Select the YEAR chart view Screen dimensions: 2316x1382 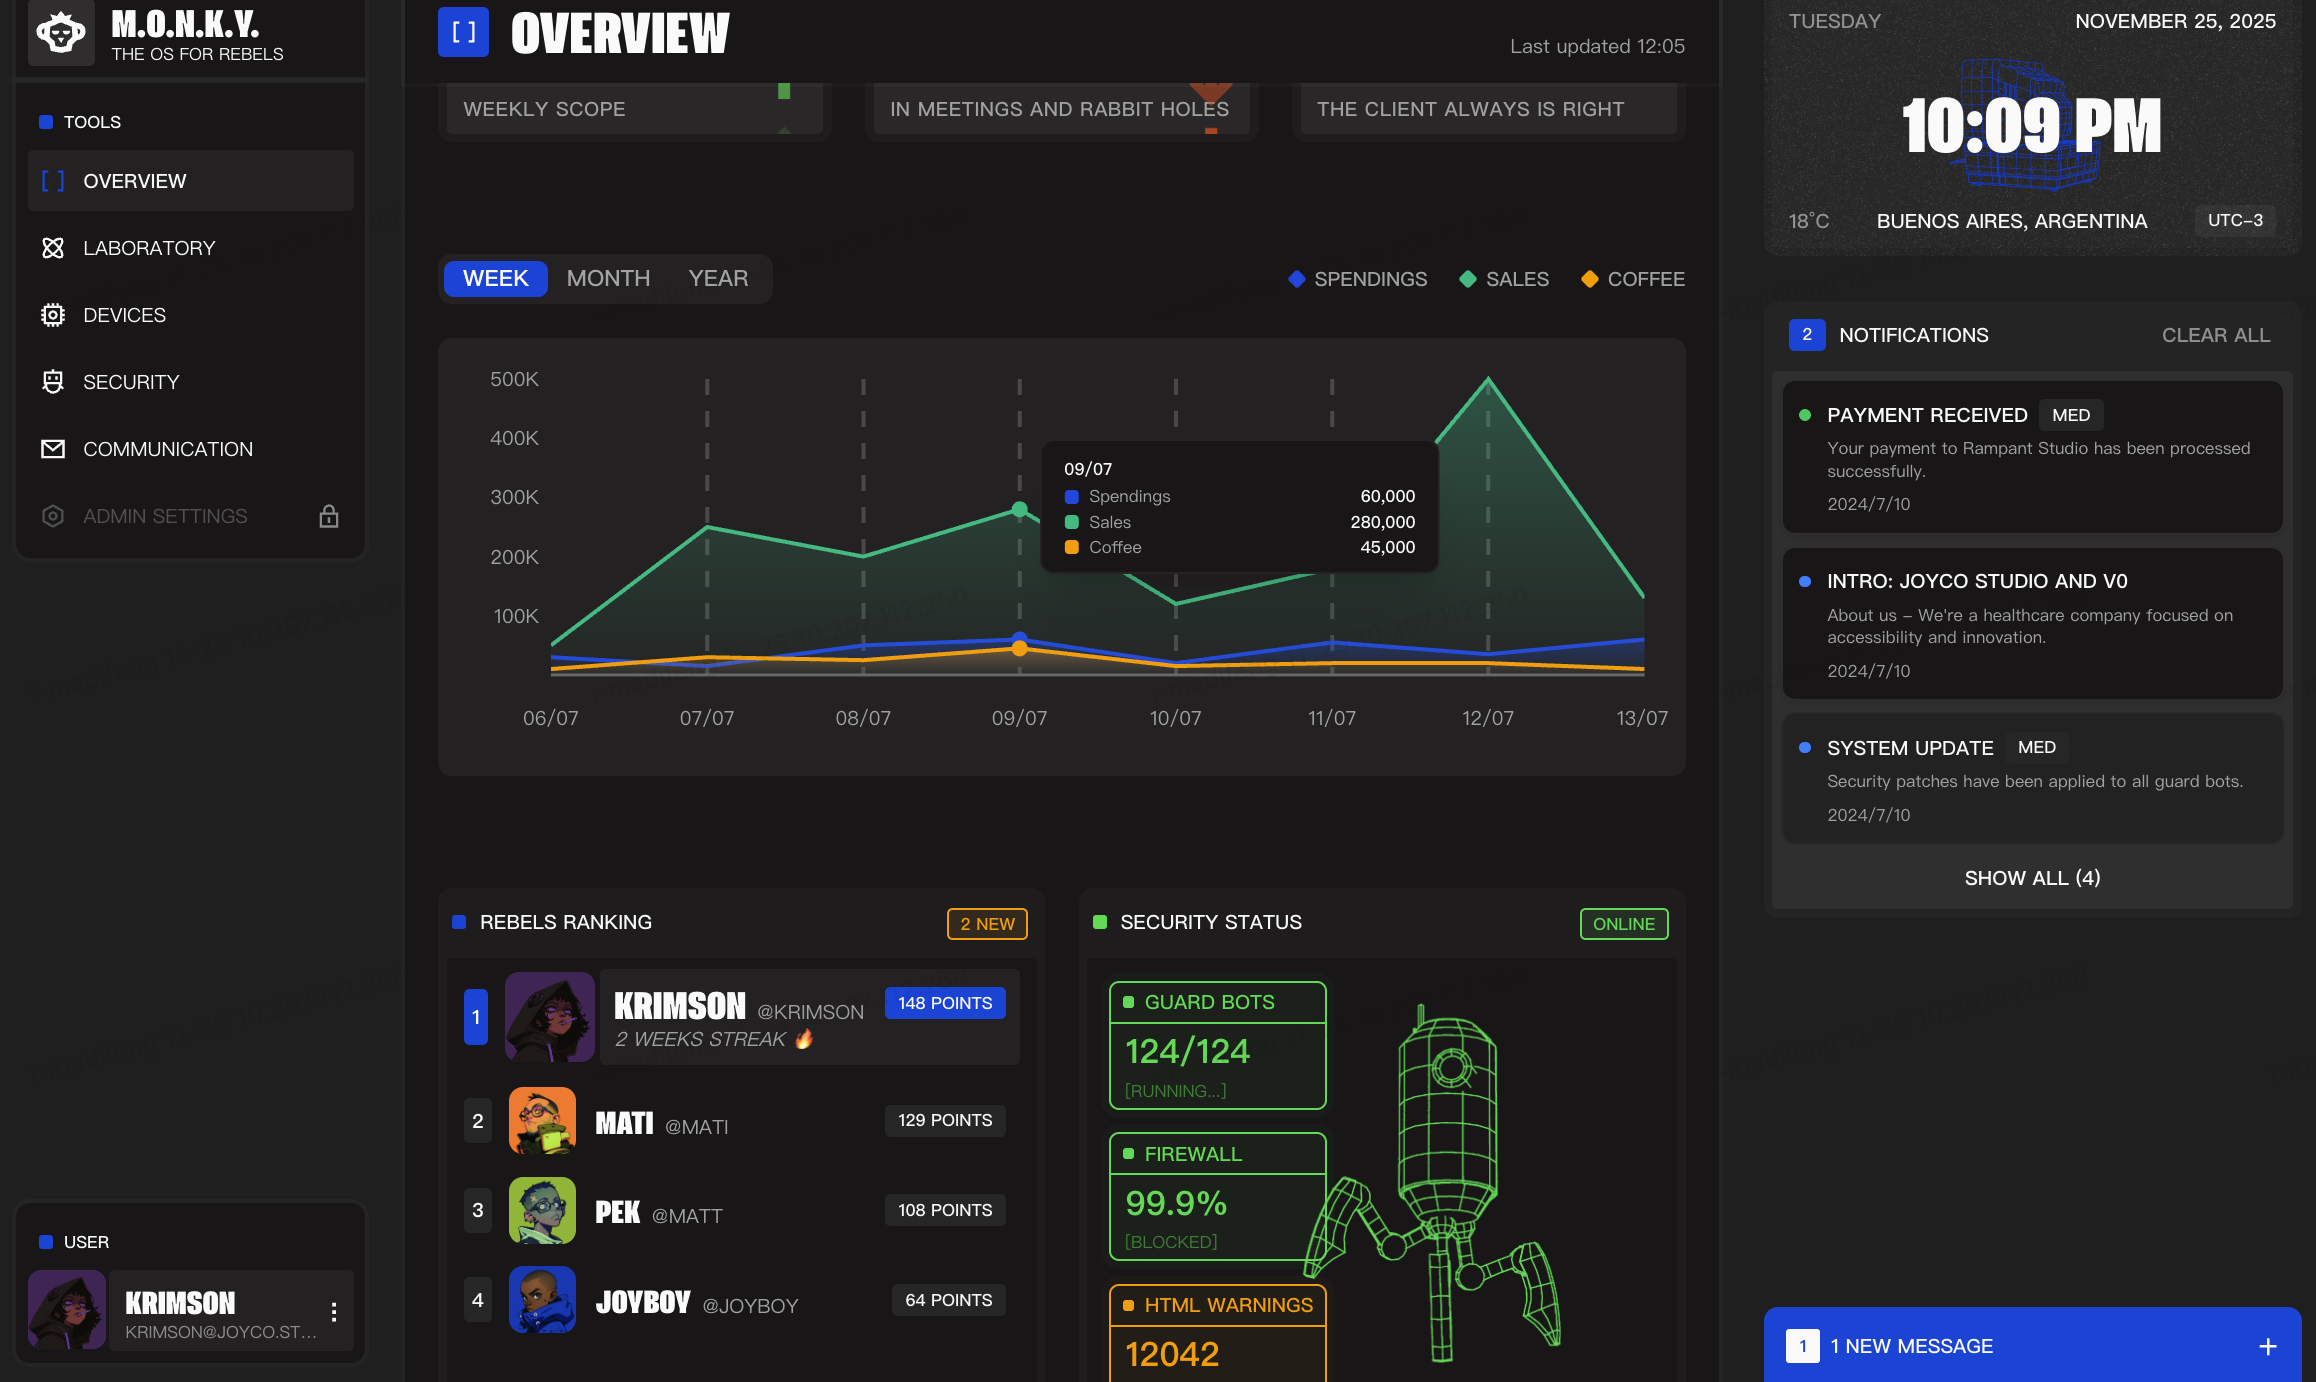click(717, 278)
